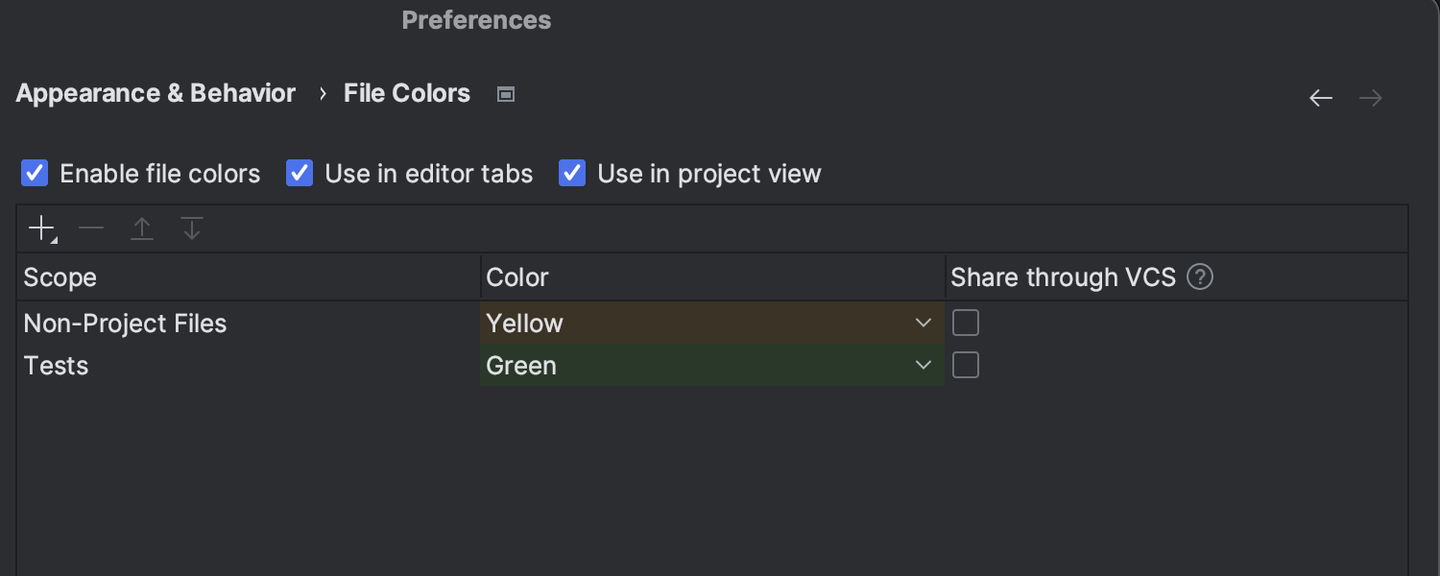Disable the Enable file colors checkbox

click(x=34, y=172)
